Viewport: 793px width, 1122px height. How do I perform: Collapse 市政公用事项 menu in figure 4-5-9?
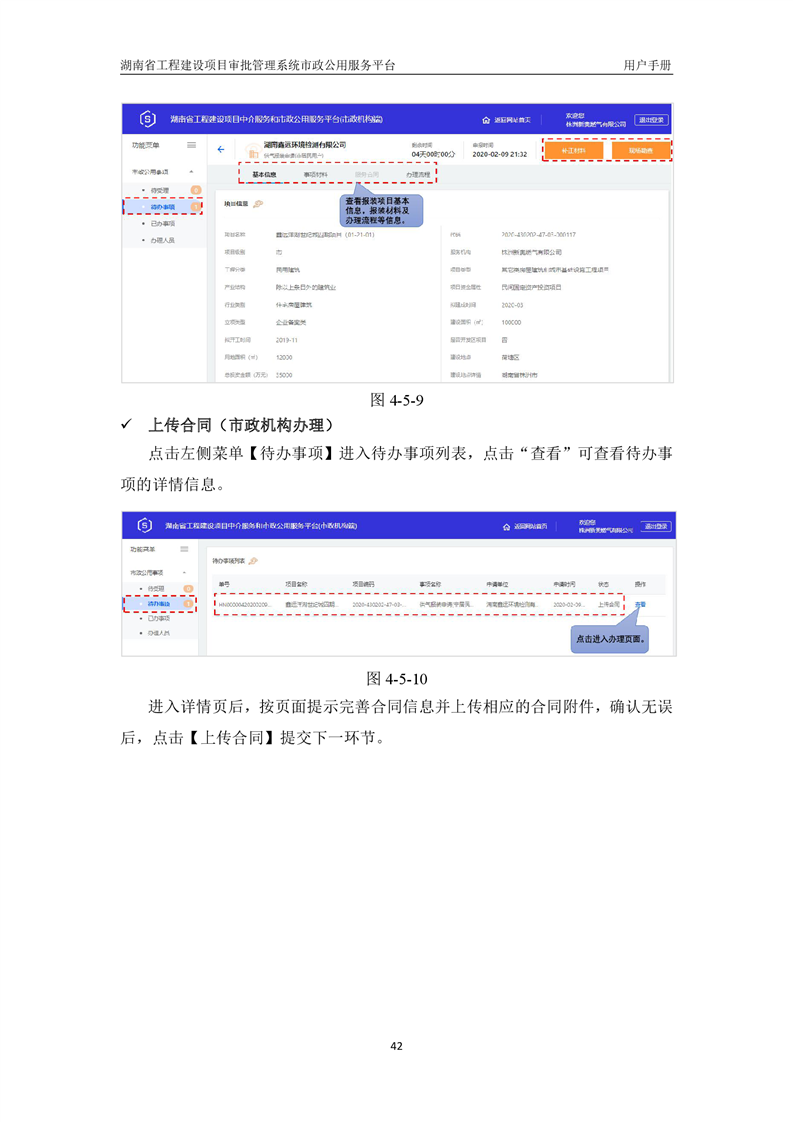point(191,172)
